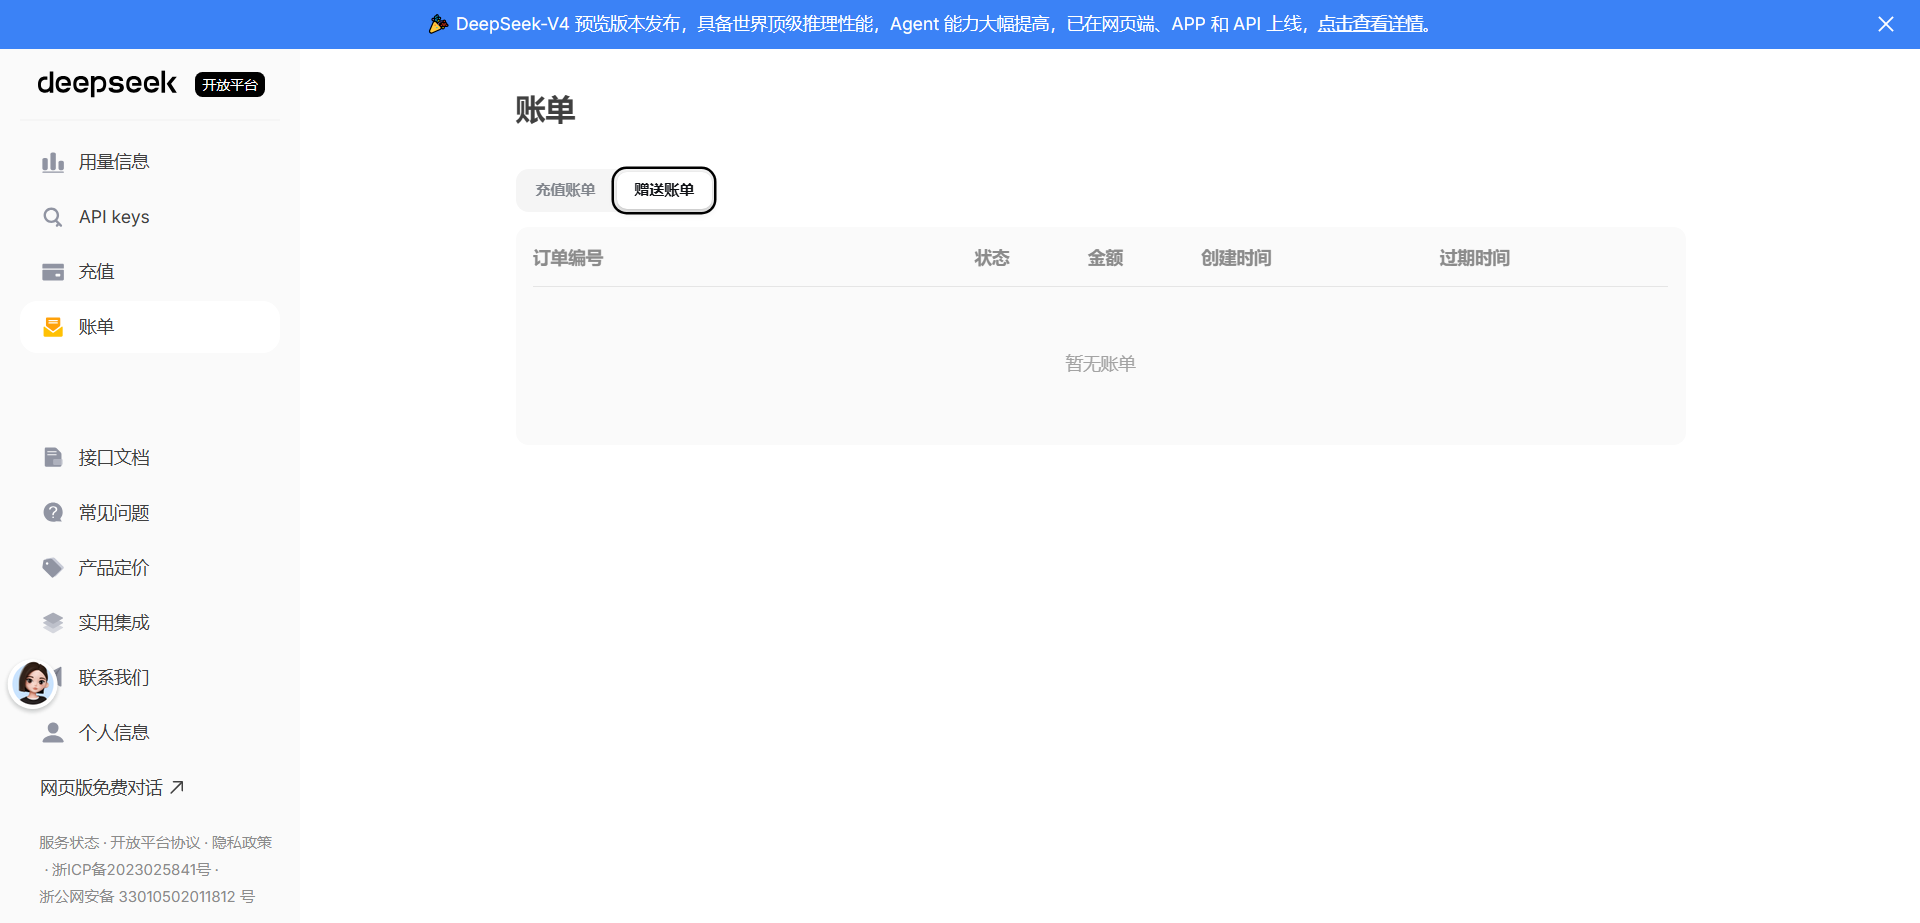Click the 金额 column header
The width and height of the screenshot is (1920, 923).
pyautogui.click(x=1105, y=258)
